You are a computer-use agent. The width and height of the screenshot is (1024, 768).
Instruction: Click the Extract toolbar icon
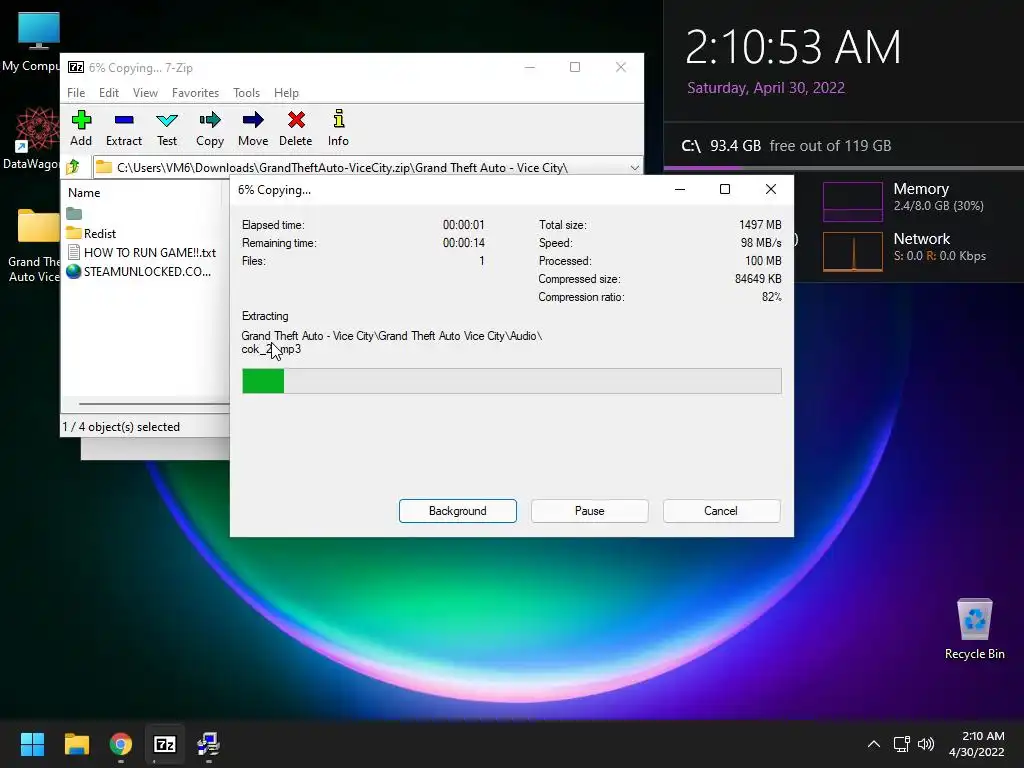(123, 128)
